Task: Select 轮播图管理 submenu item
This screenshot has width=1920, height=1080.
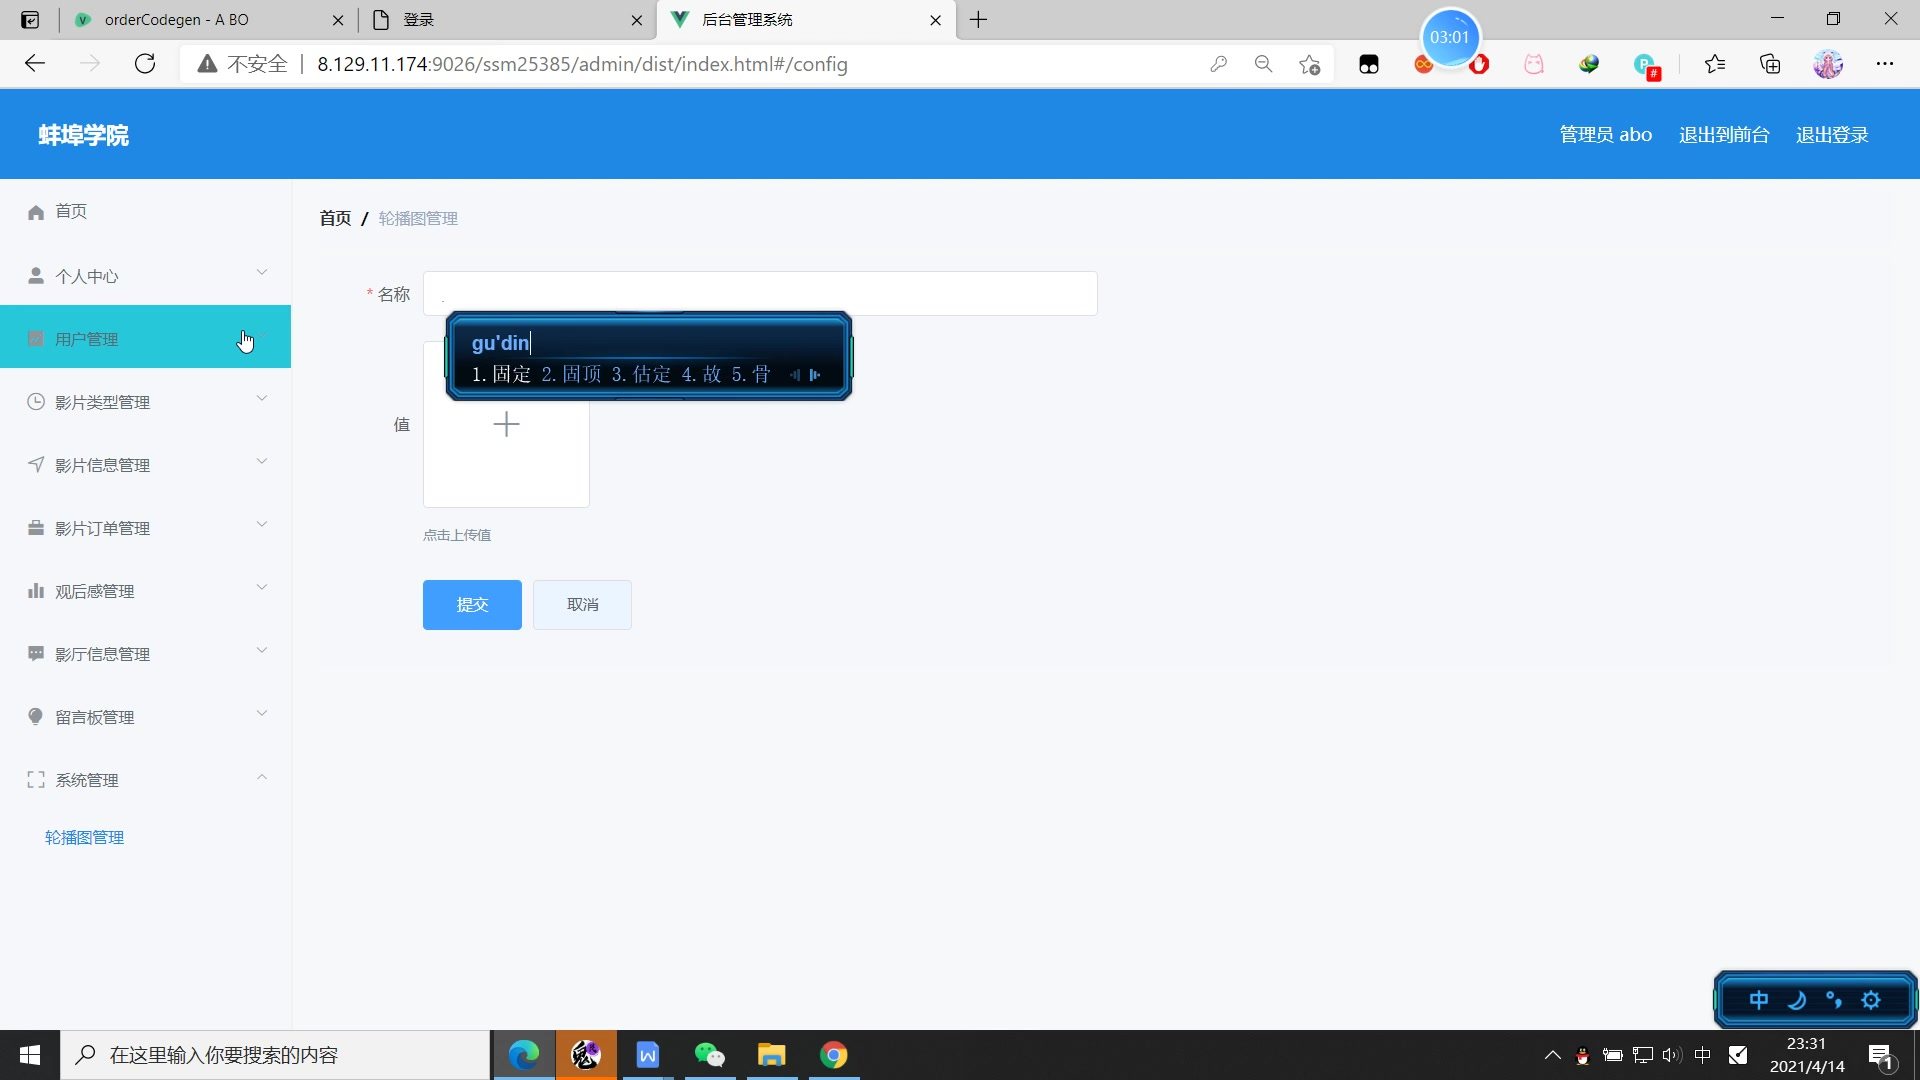Action: click(85, 838)
